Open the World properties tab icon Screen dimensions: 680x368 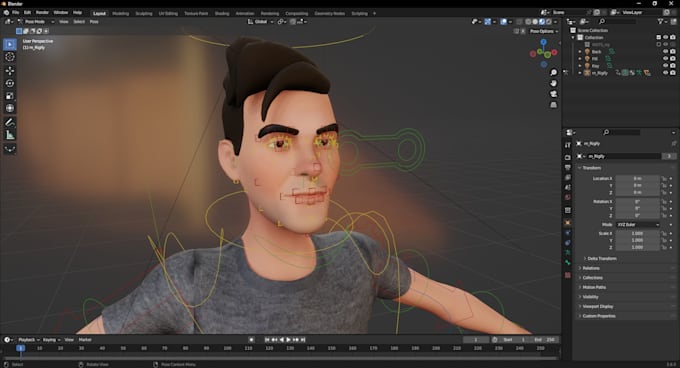coord(568,197)
